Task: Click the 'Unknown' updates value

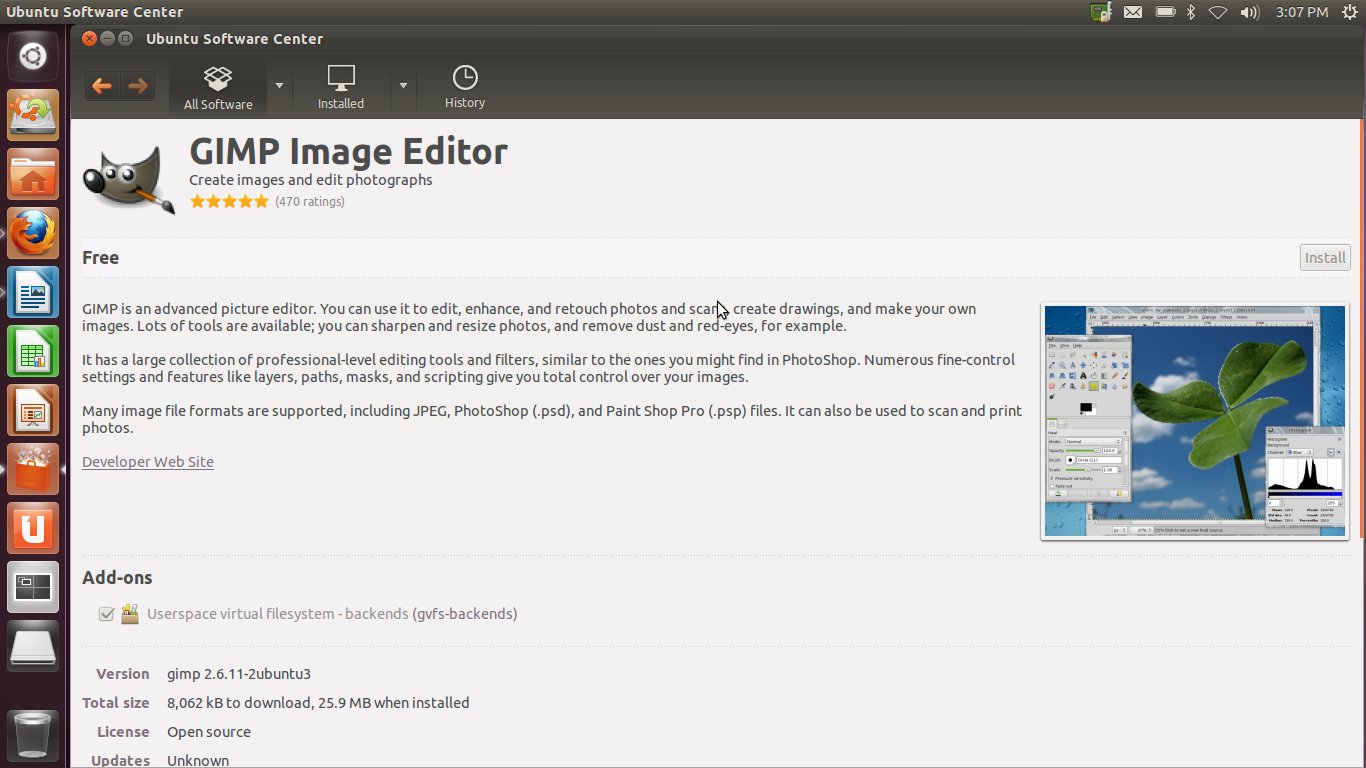Action: click(x=198, y=760)
